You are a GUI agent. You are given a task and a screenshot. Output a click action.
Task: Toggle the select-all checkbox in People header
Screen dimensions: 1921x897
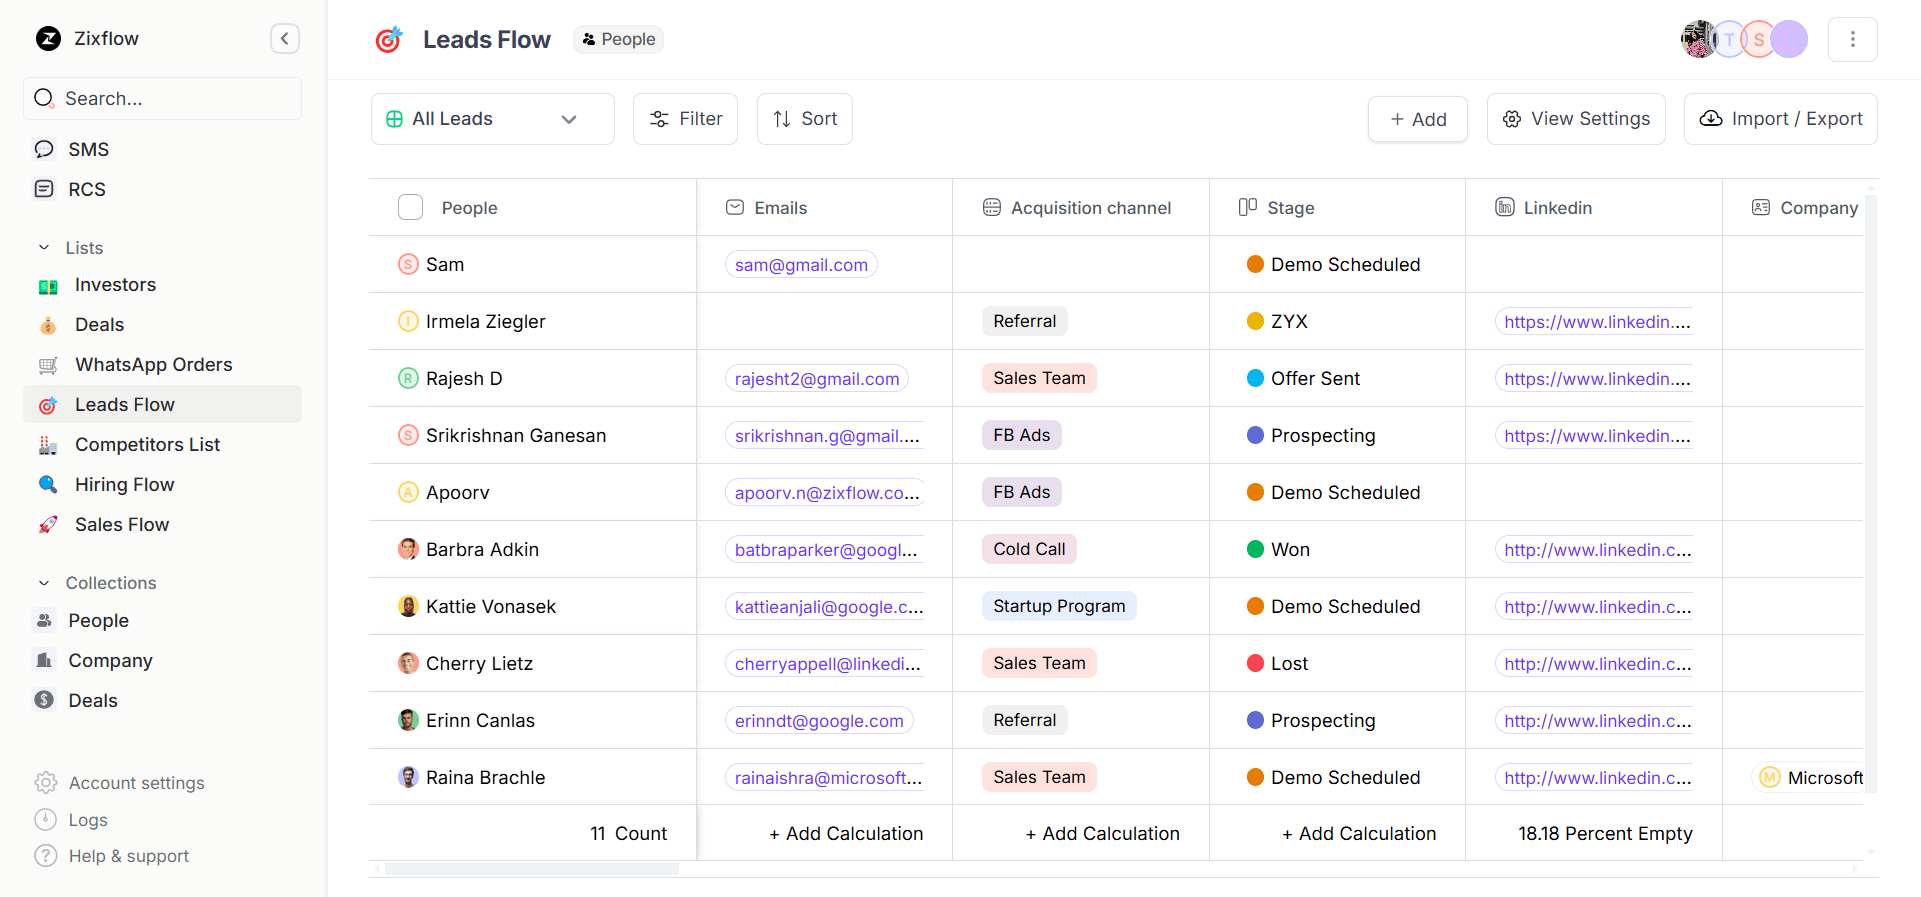[410, 207]
